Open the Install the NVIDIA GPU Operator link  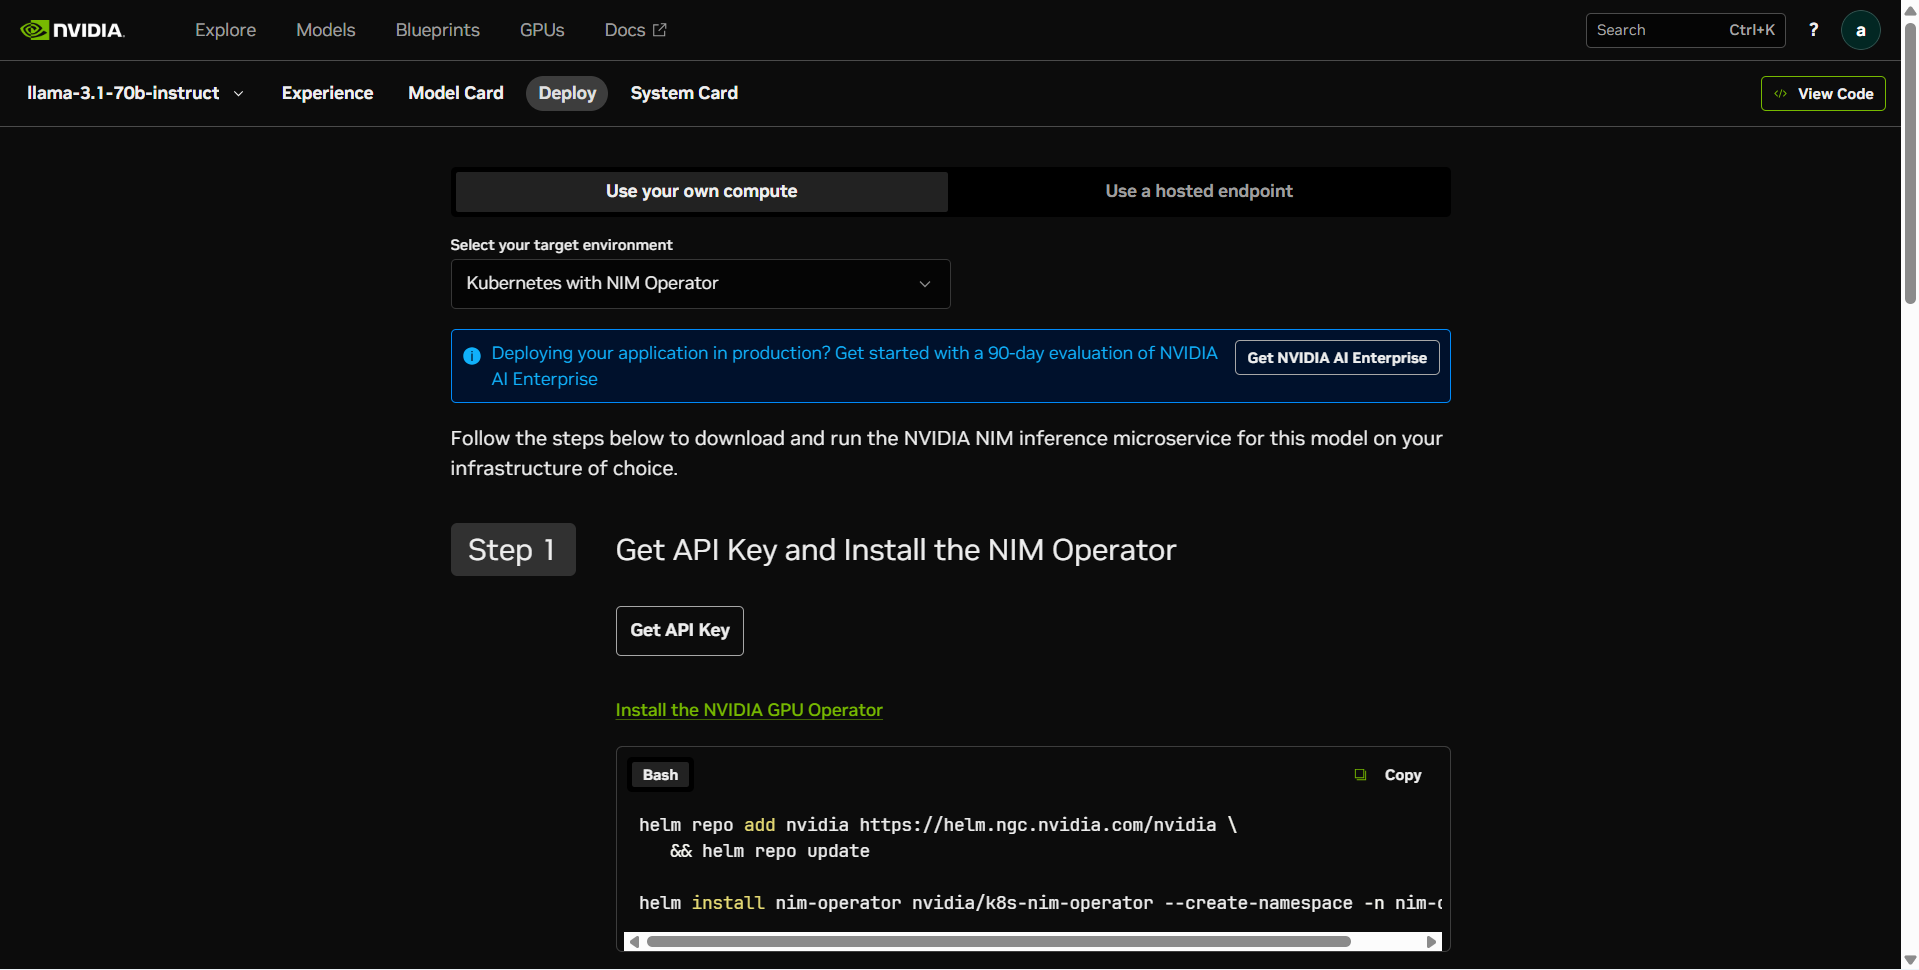(x=748, y=709)
